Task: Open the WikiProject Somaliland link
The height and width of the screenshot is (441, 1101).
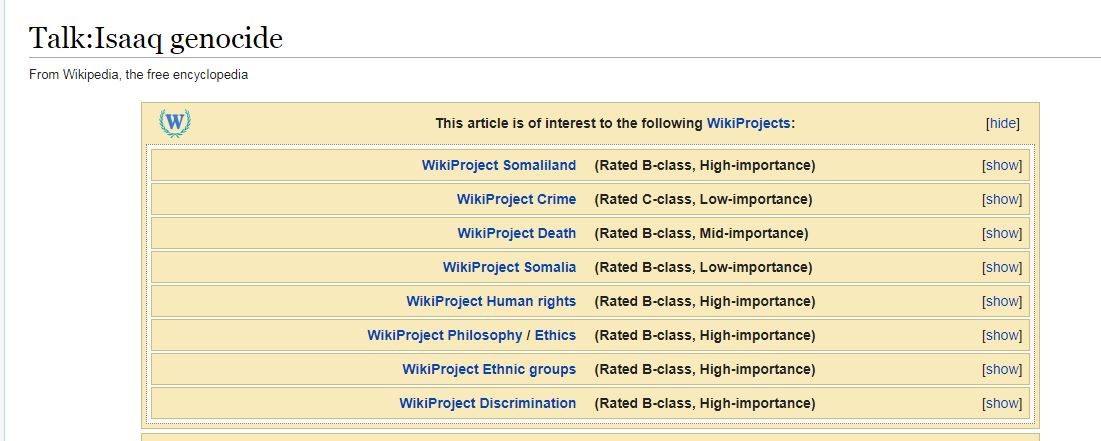Action: [499, 166]
